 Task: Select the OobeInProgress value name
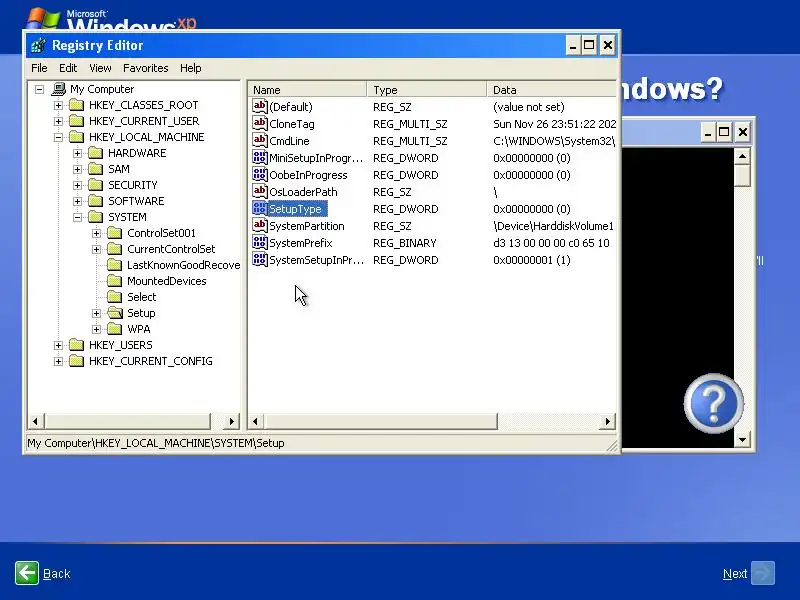click(308, 175)
